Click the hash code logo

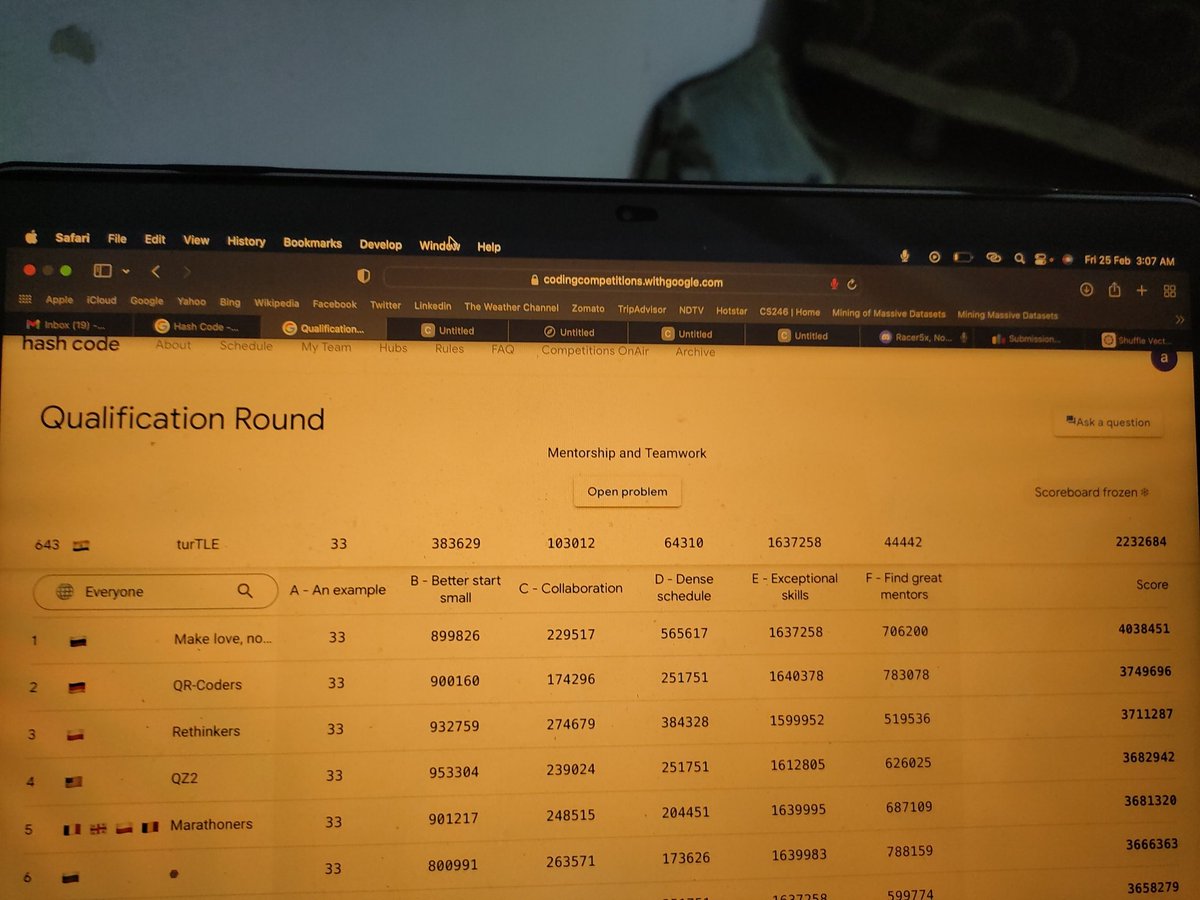70,344
